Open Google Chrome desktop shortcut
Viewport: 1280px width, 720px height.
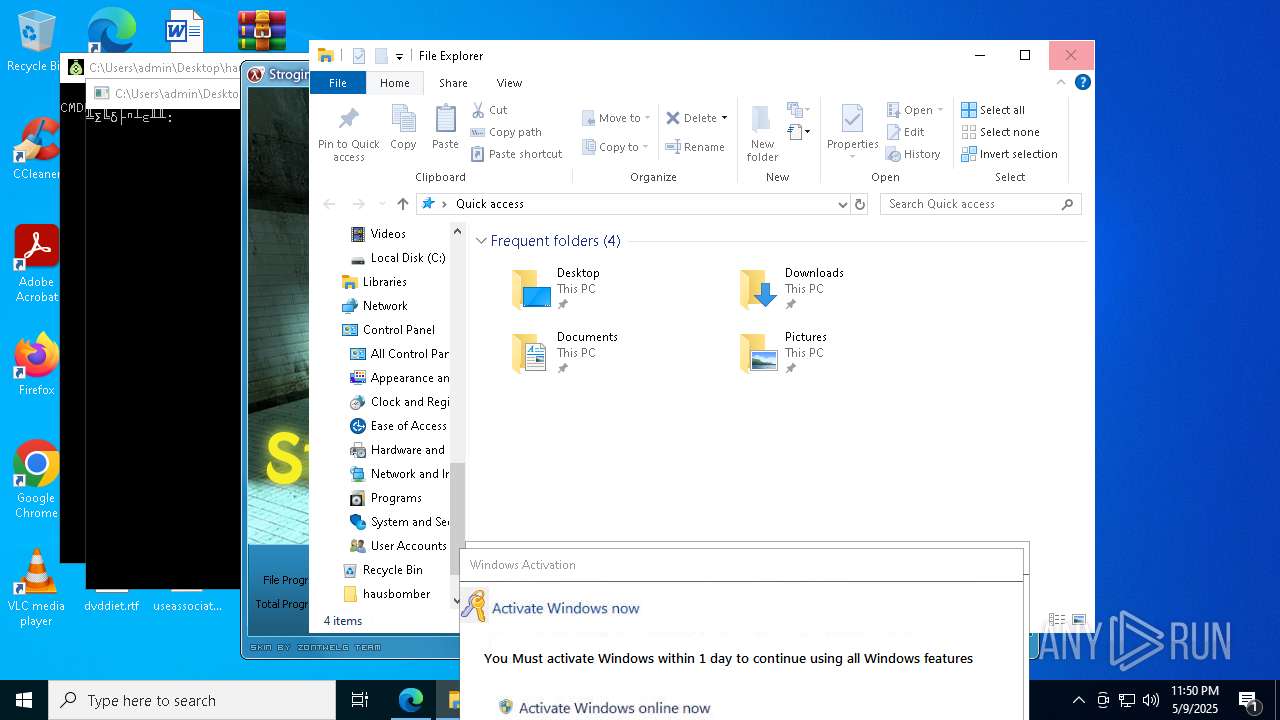coord(36,480)
